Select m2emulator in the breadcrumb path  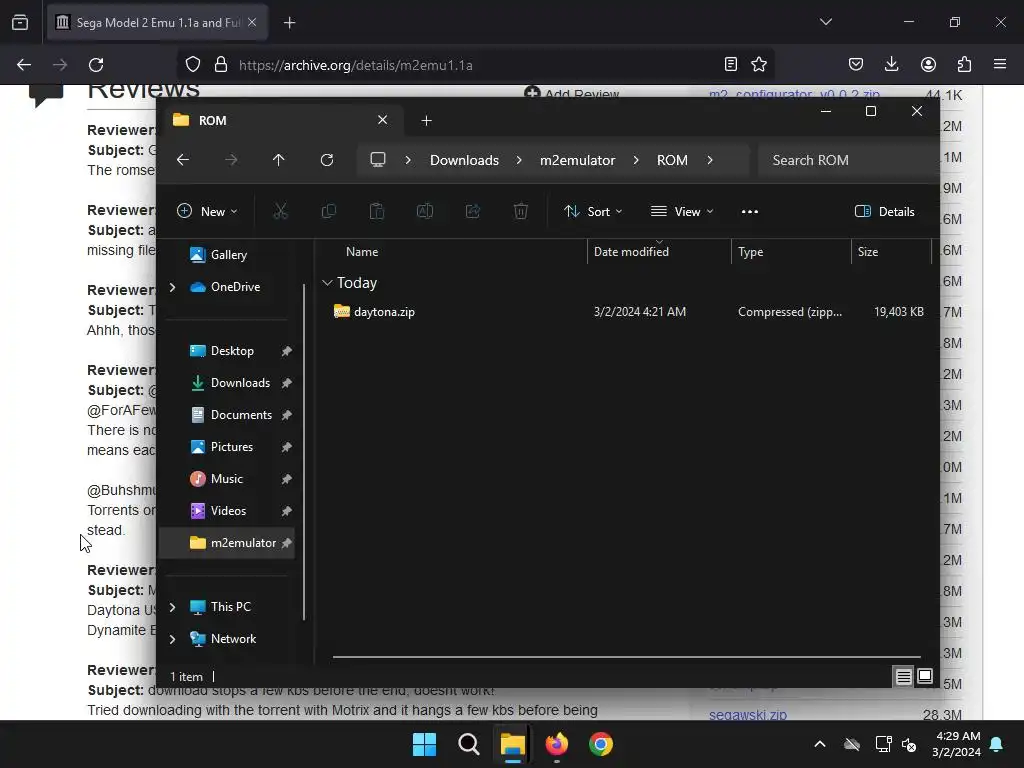pos(577,160)
